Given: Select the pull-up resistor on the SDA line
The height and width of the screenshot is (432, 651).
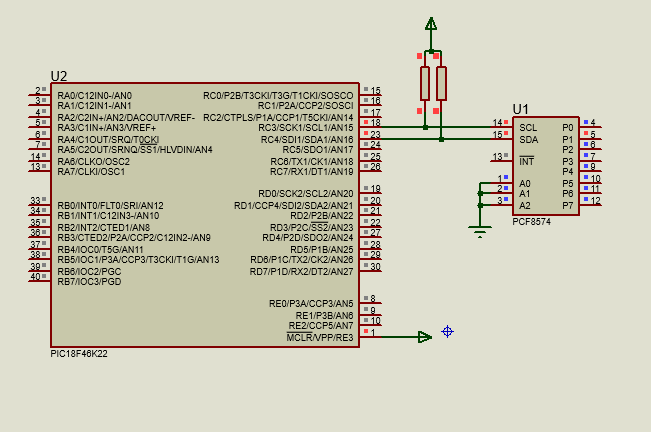Looking at the screenshot, I should pos(441,83).
